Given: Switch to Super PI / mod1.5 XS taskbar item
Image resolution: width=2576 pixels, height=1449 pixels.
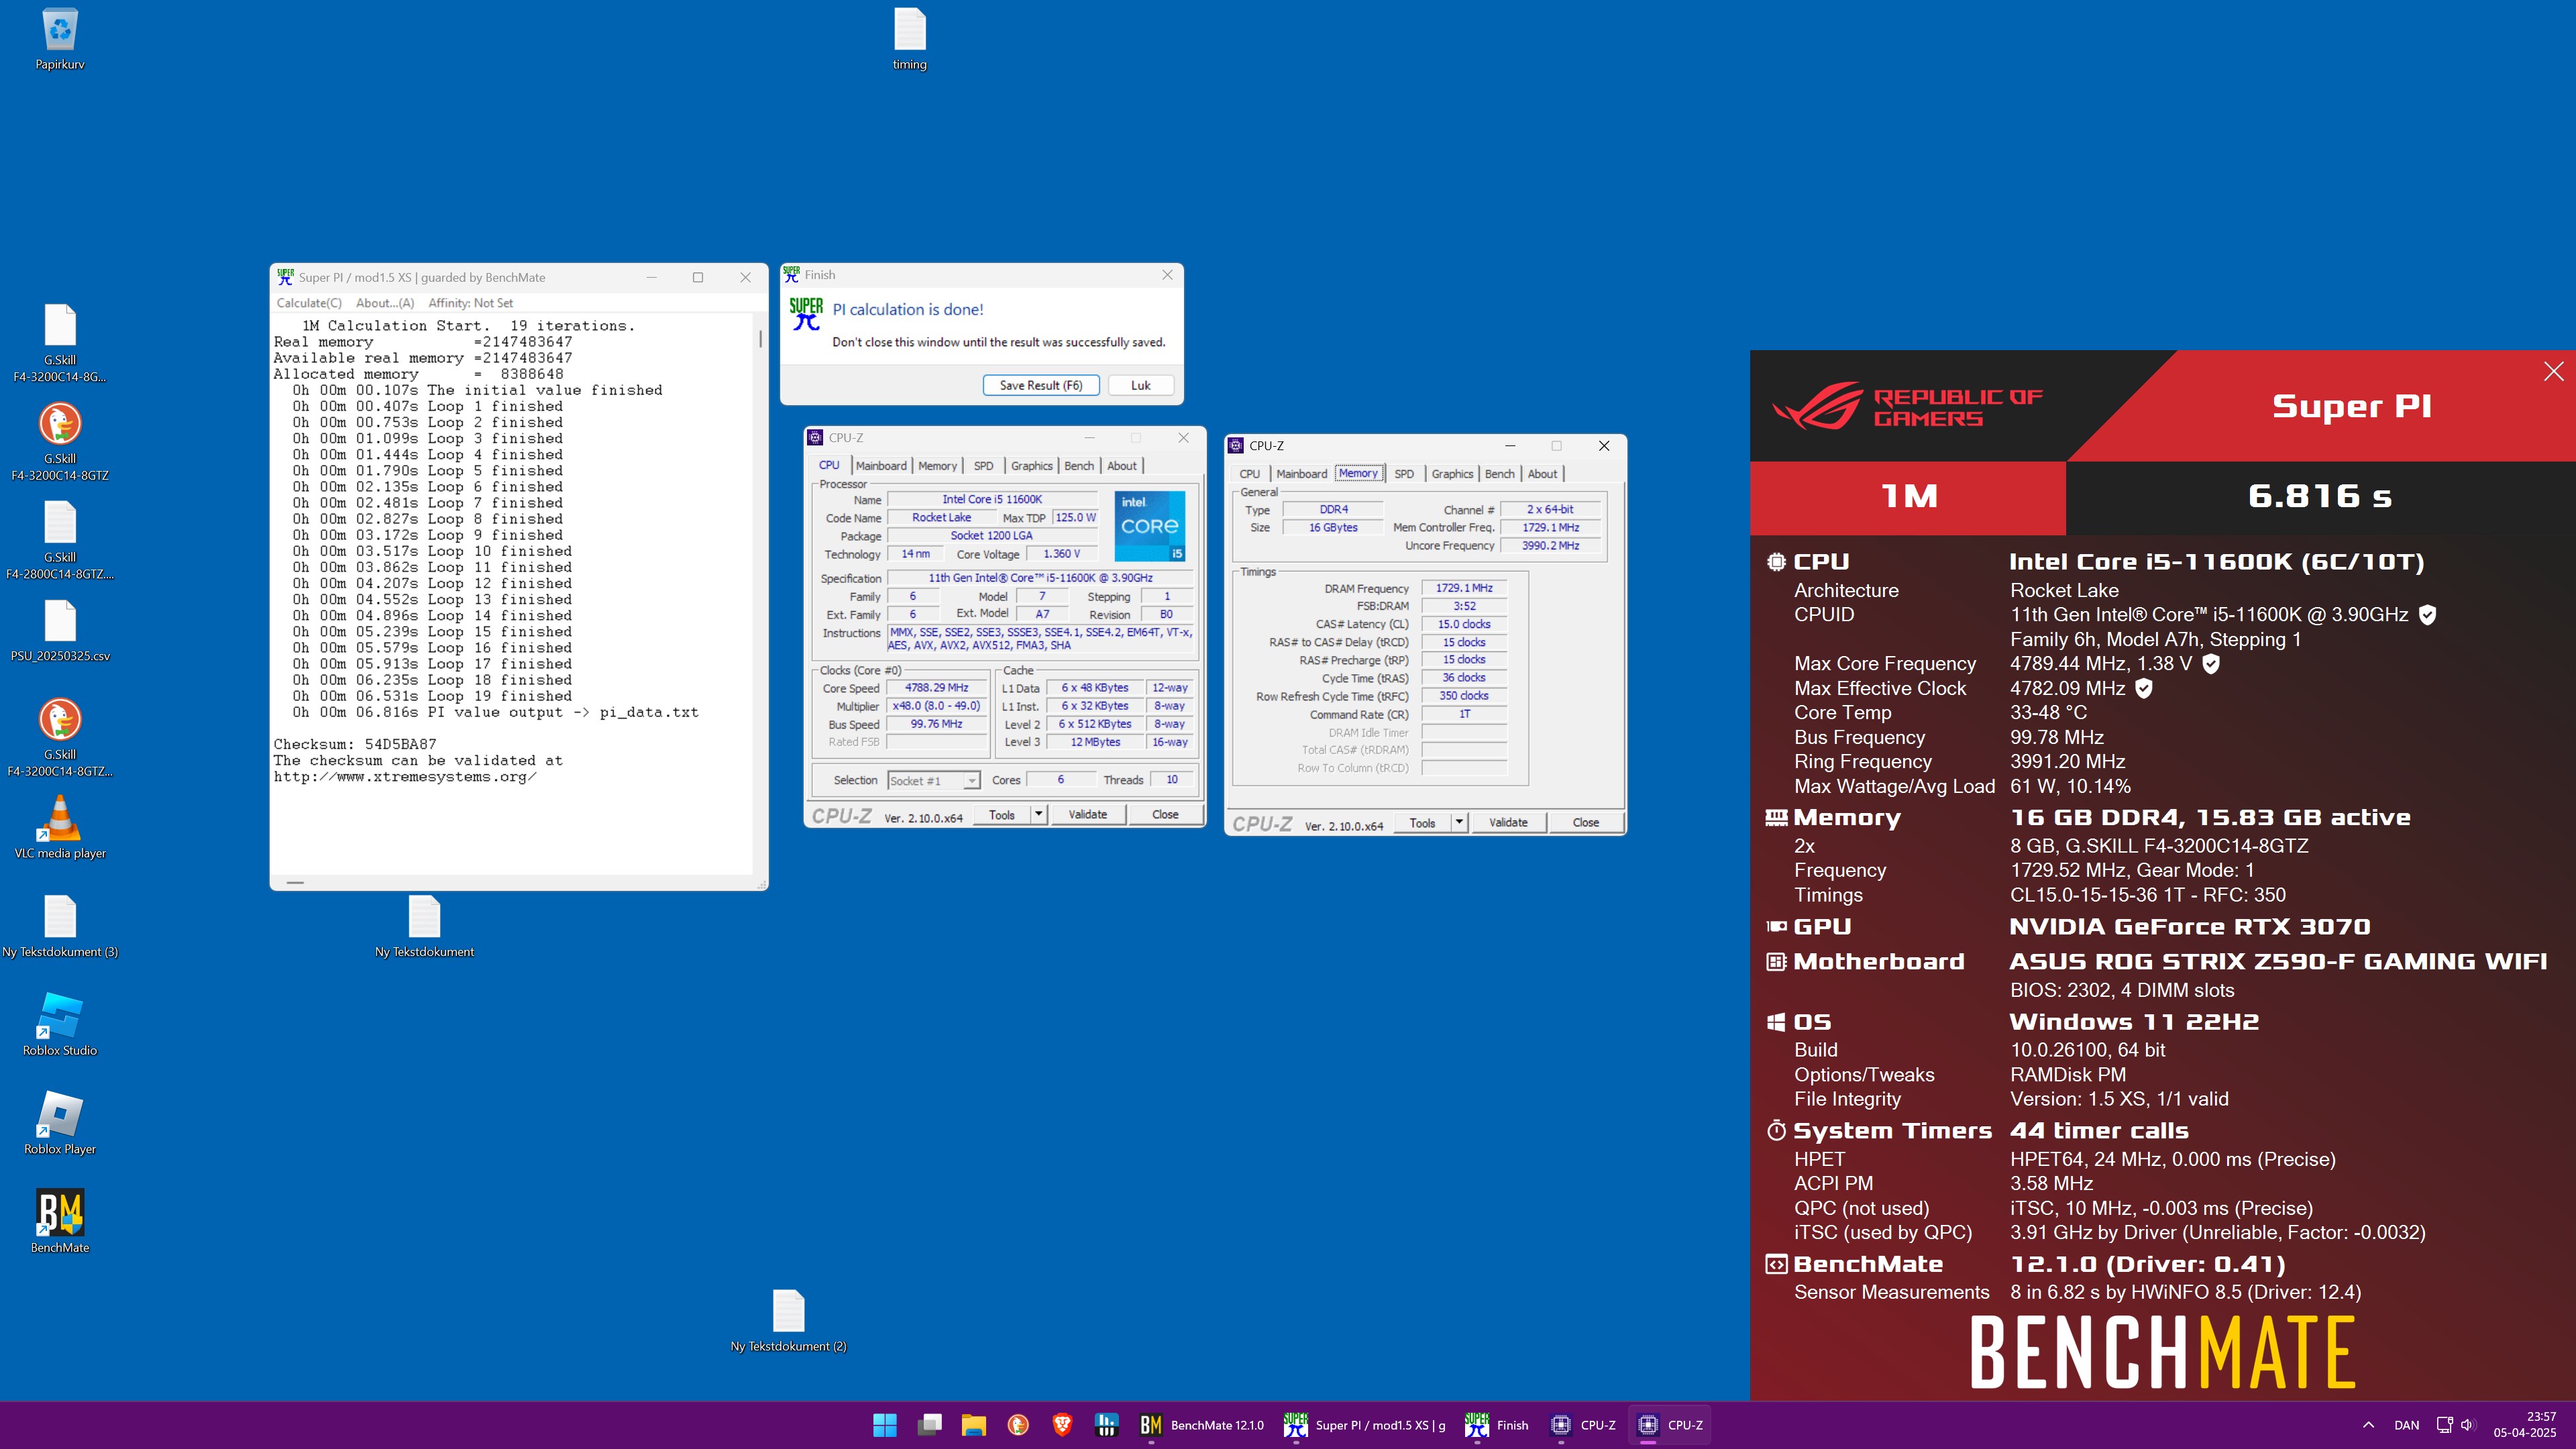Looking at the screenshot, I should point(1365,1425).
